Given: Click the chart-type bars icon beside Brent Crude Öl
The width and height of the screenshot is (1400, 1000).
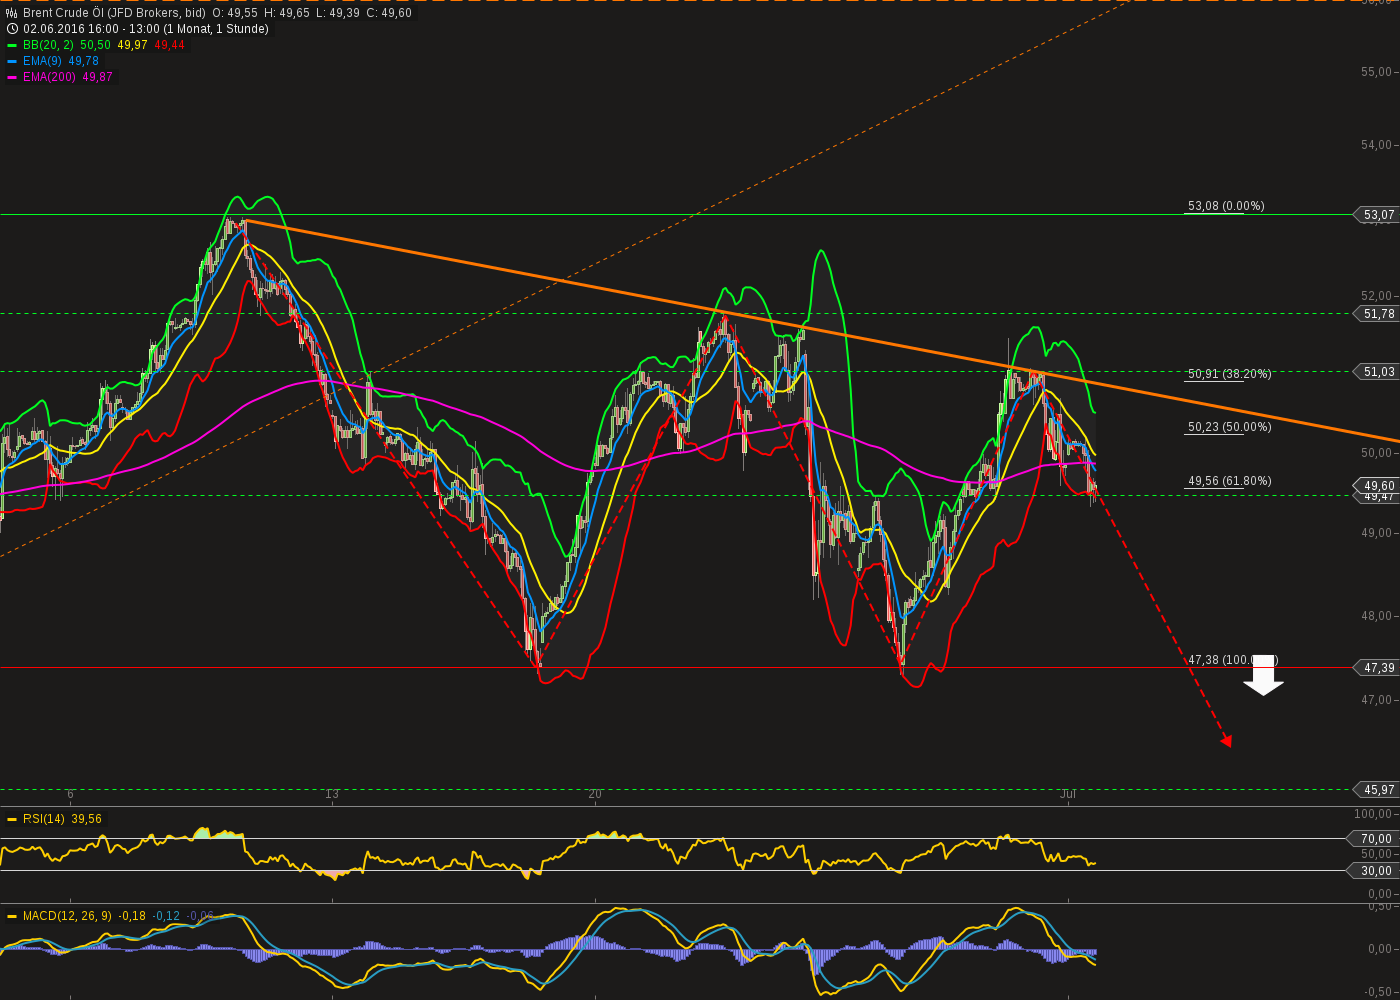Looking at the screenshot, I should [x=12, y=13].
